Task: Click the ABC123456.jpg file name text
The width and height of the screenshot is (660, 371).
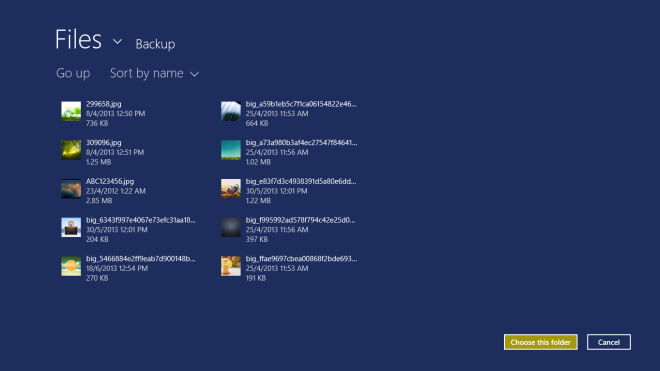Action: (x=110, y=181)
